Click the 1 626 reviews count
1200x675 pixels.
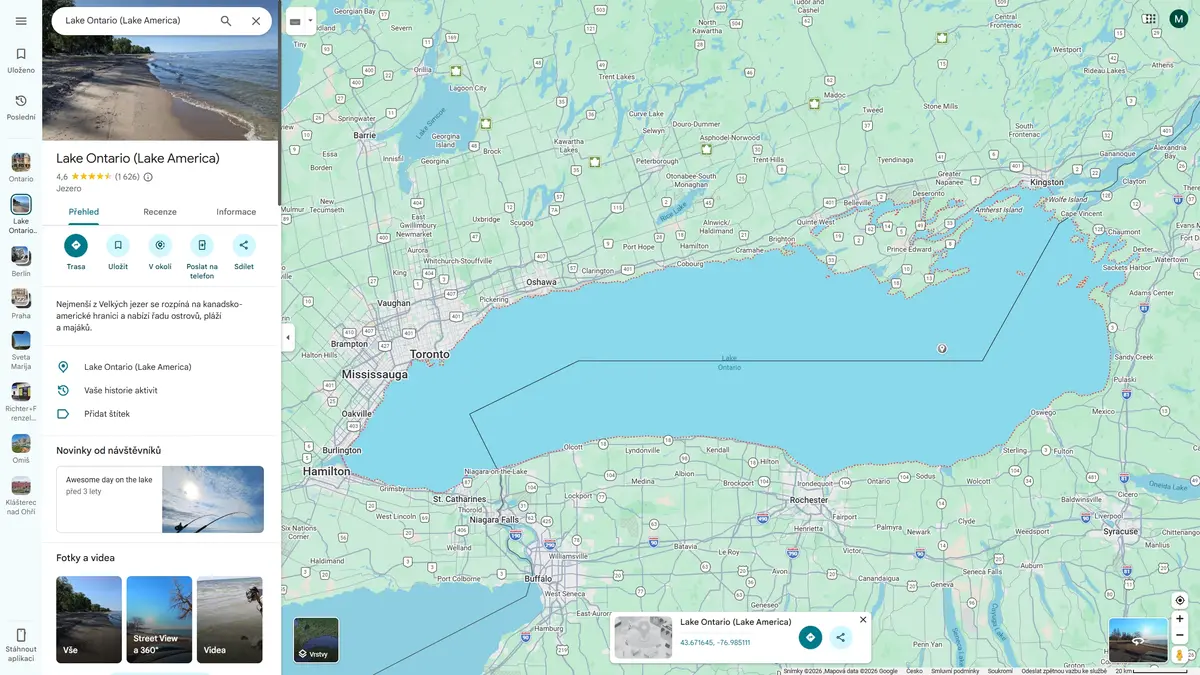(x=127, y=177)
